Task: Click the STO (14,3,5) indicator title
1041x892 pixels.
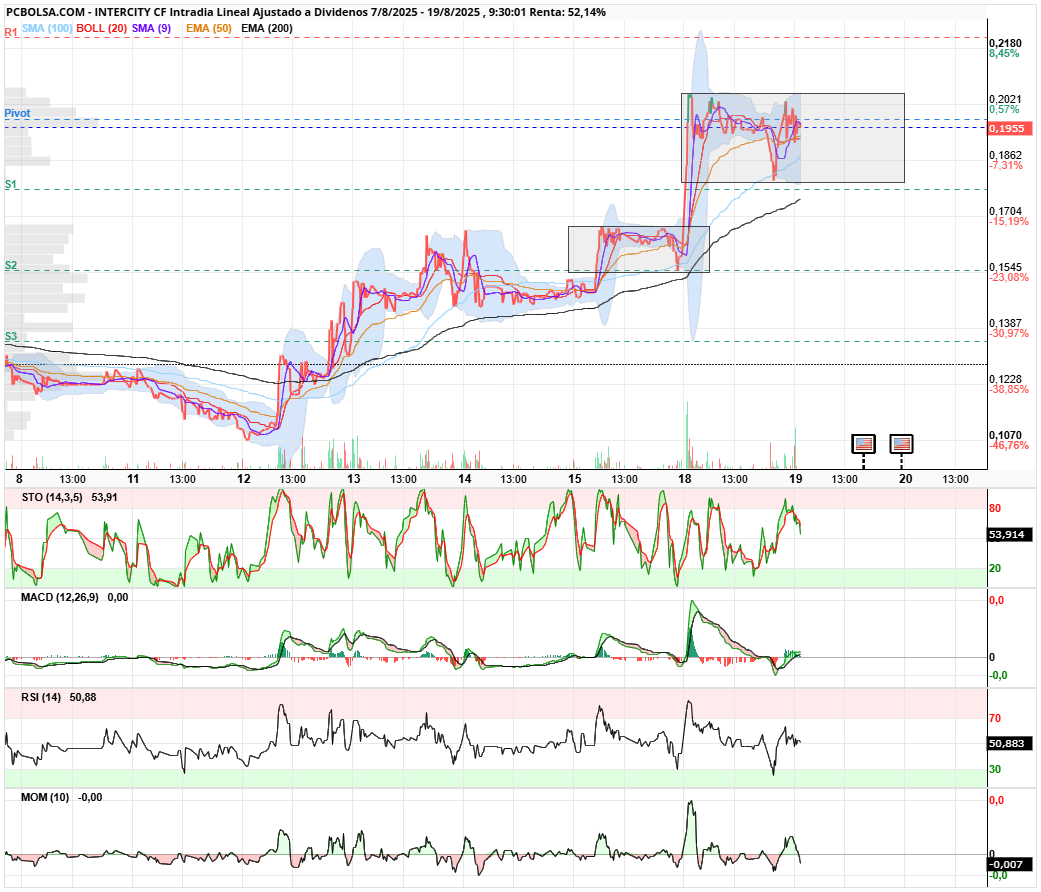Action: pyautogui.click(x=52, y=497)
